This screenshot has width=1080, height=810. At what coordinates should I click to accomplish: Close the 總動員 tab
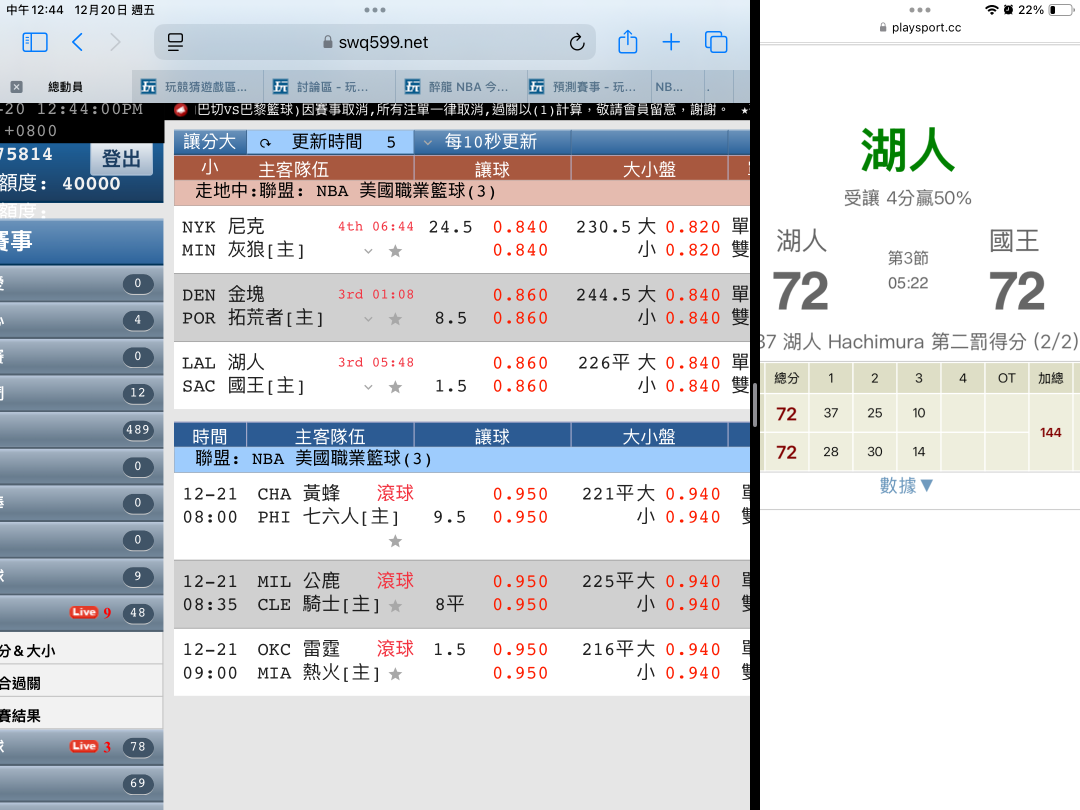click(x=17, y=87)
